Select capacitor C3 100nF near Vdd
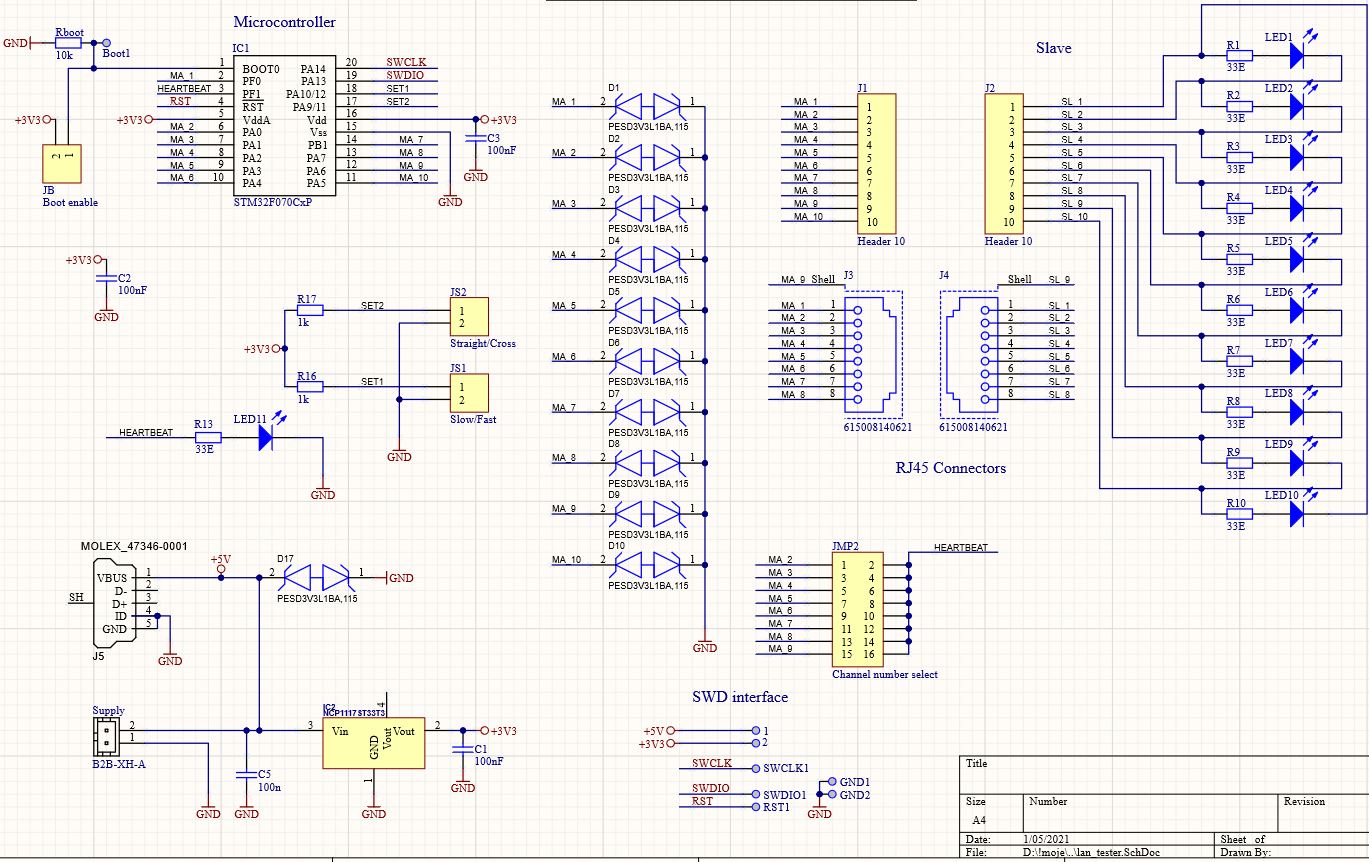Screen dimensions: 1369x862 point(475,139)
